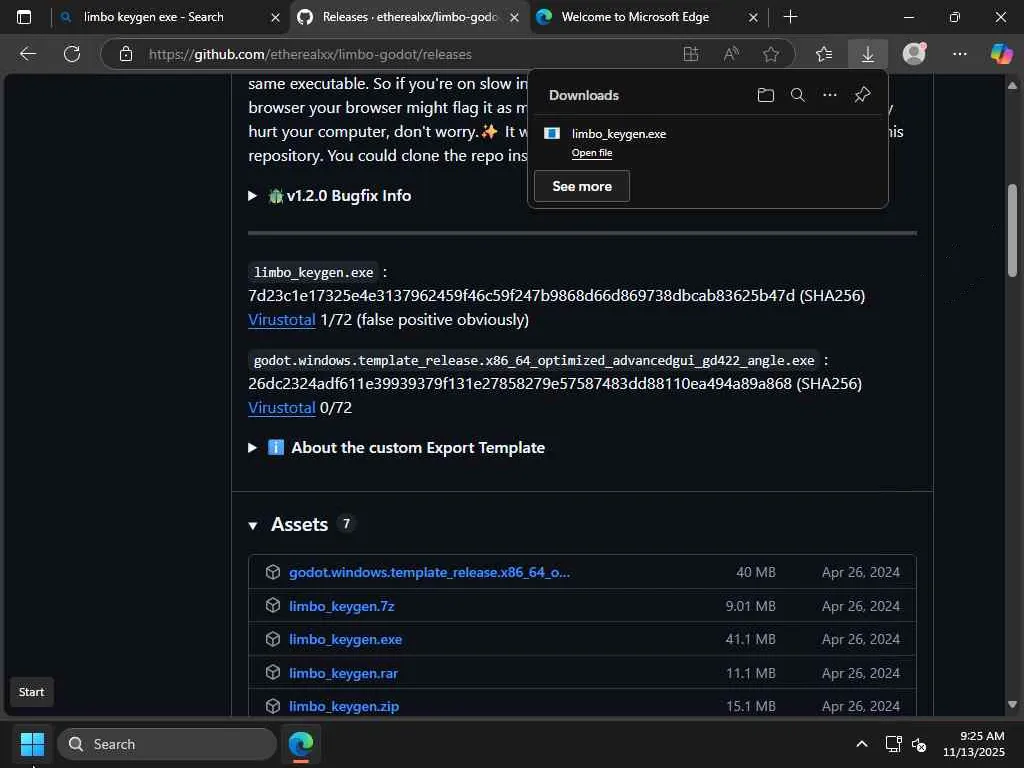Click limbo_keygen.exe file icon in downloads
1024x768 pixels.
(552, 133)
